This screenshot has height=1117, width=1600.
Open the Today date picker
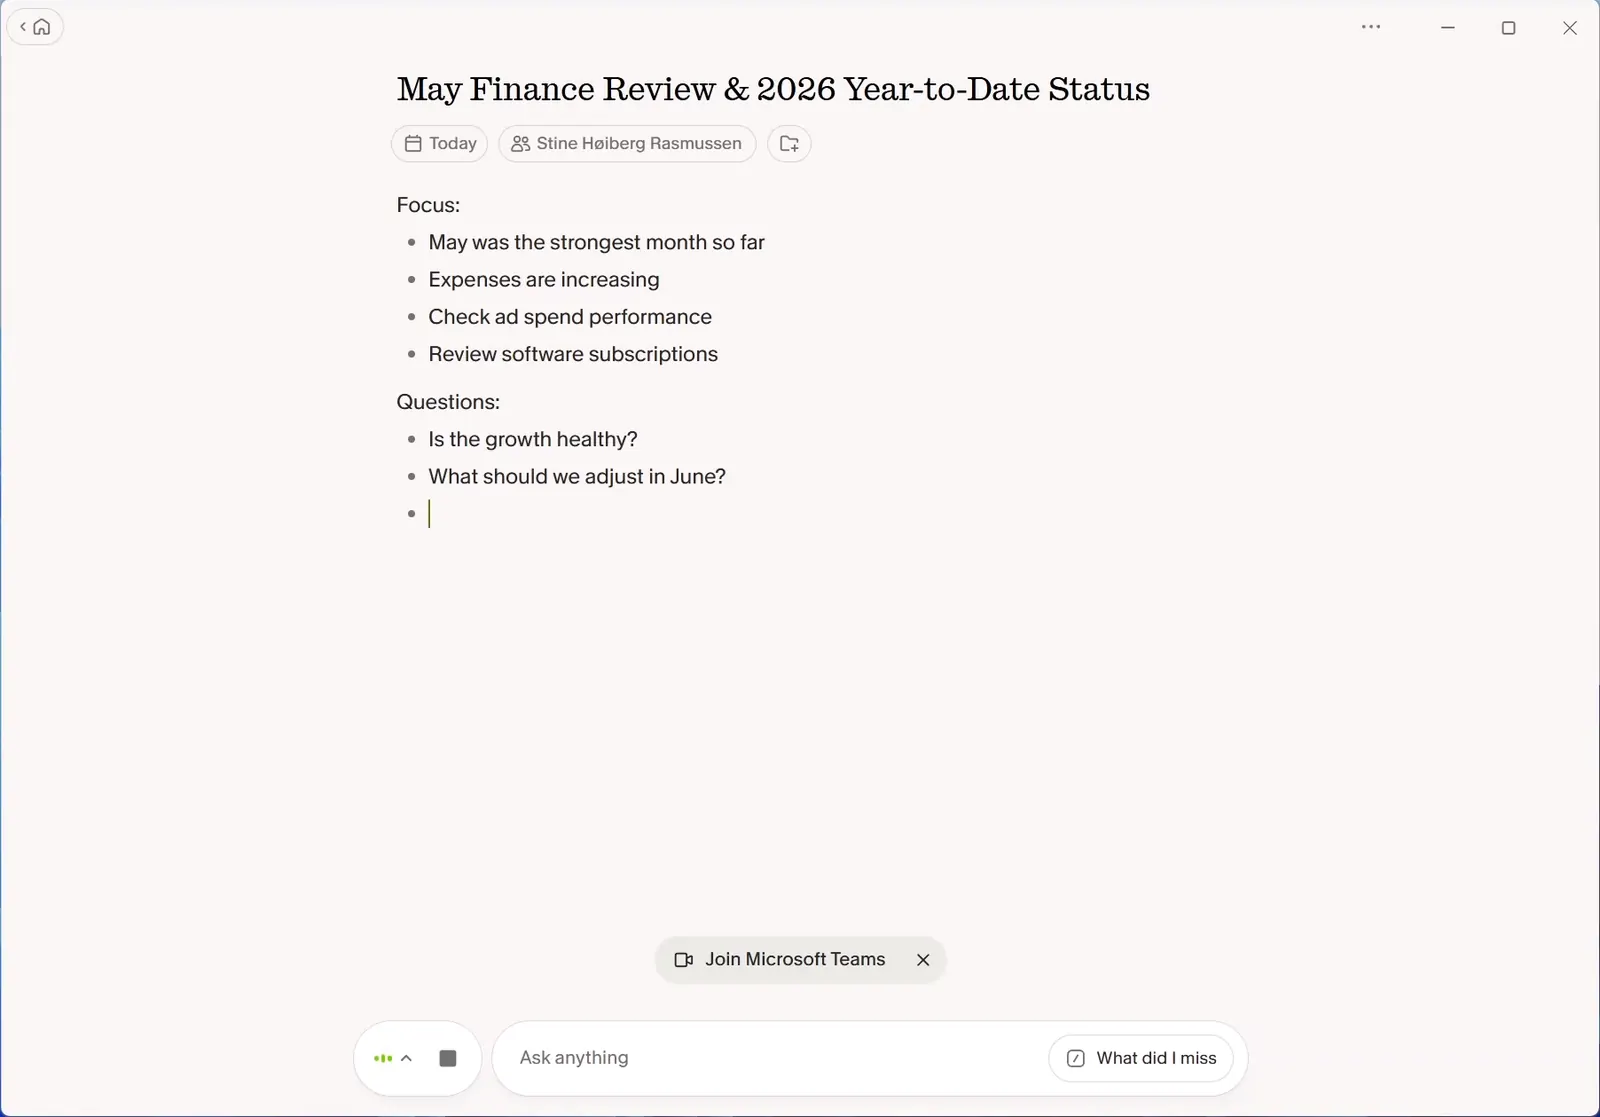tap(440, 144)
